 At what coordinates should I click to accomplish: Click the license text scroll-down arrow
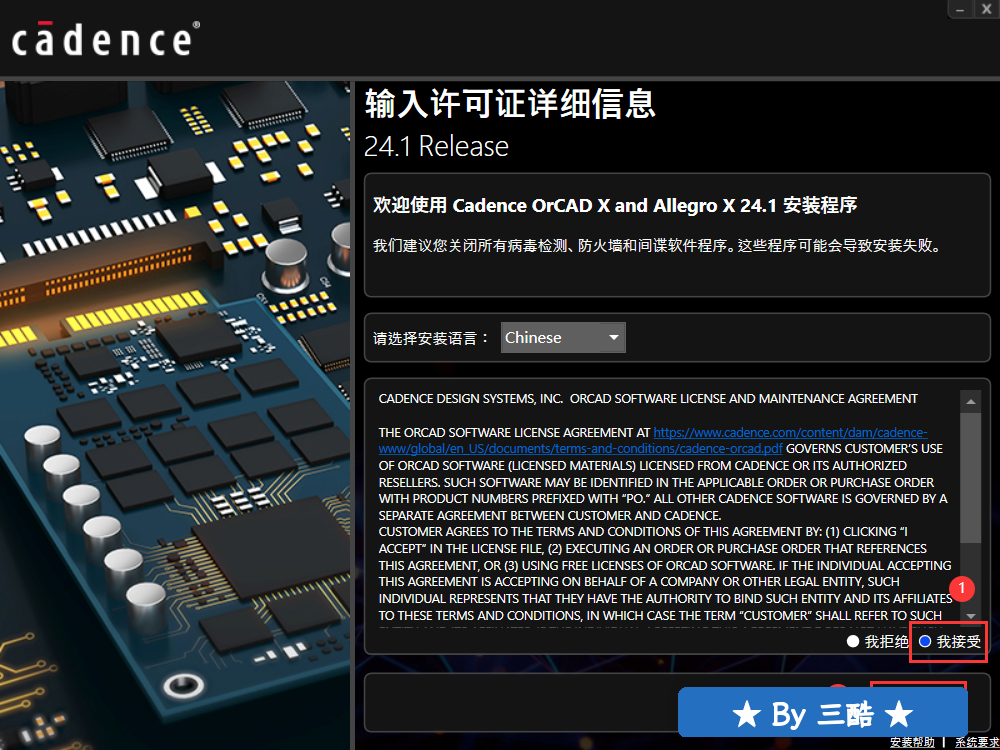point(971,616)
